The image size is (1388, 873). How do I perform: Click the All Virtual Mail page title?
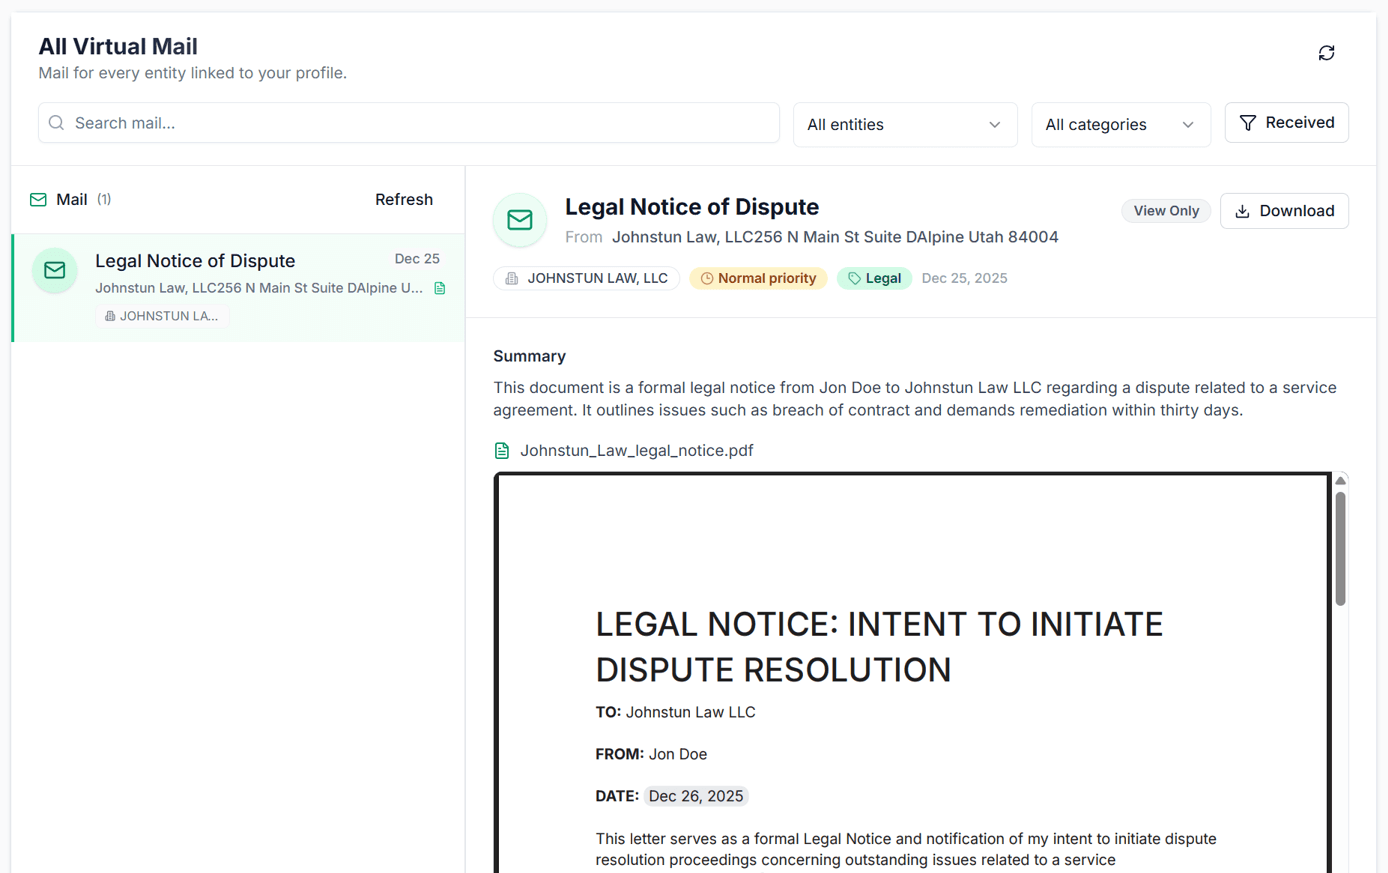tap(118, 47)
